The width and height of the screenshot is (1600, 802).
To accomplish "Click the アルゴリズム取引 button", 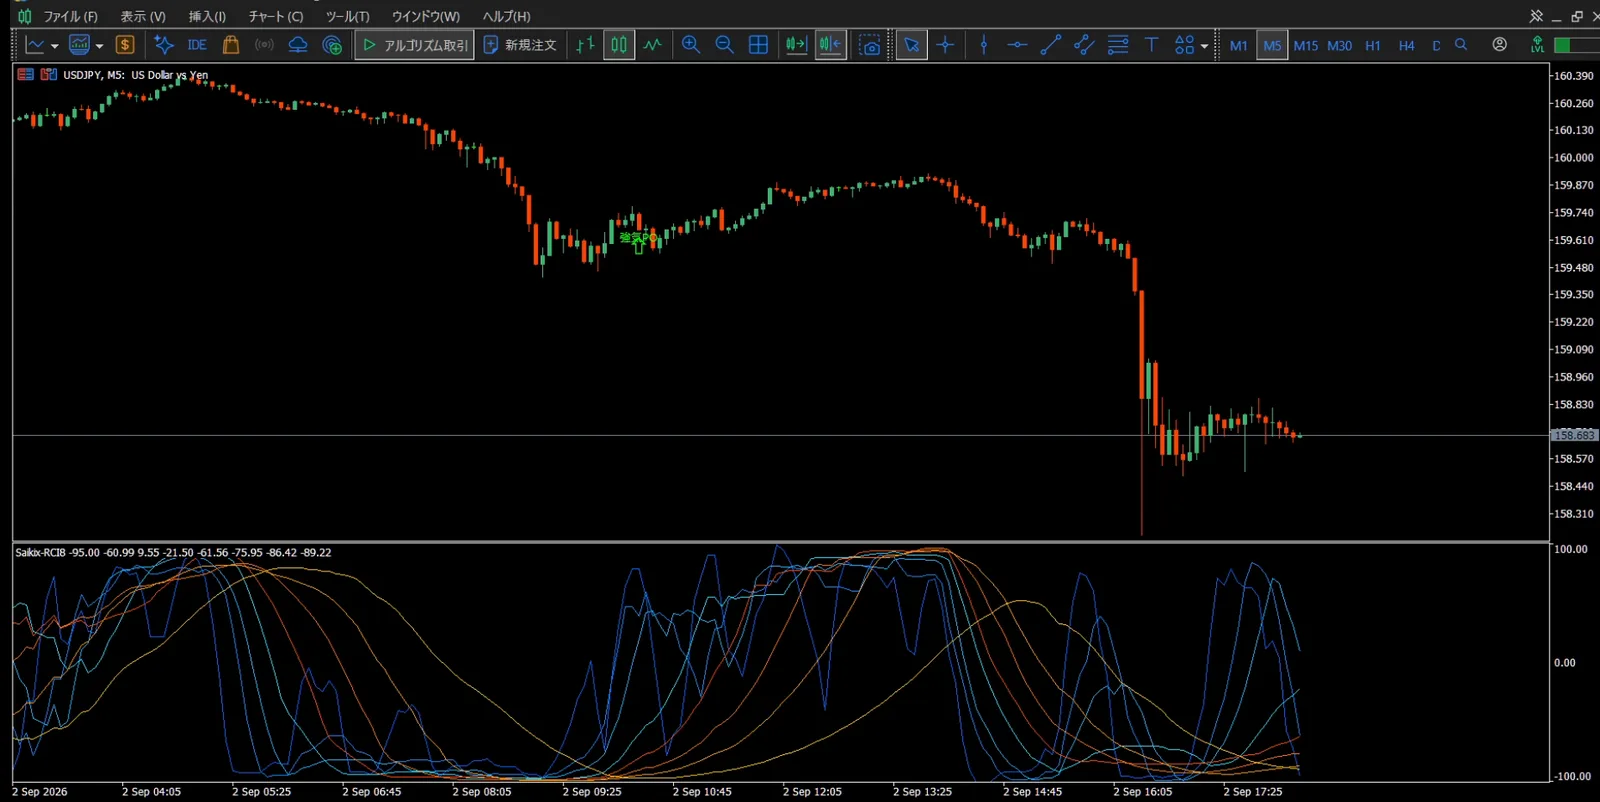I will pos(414,45).
